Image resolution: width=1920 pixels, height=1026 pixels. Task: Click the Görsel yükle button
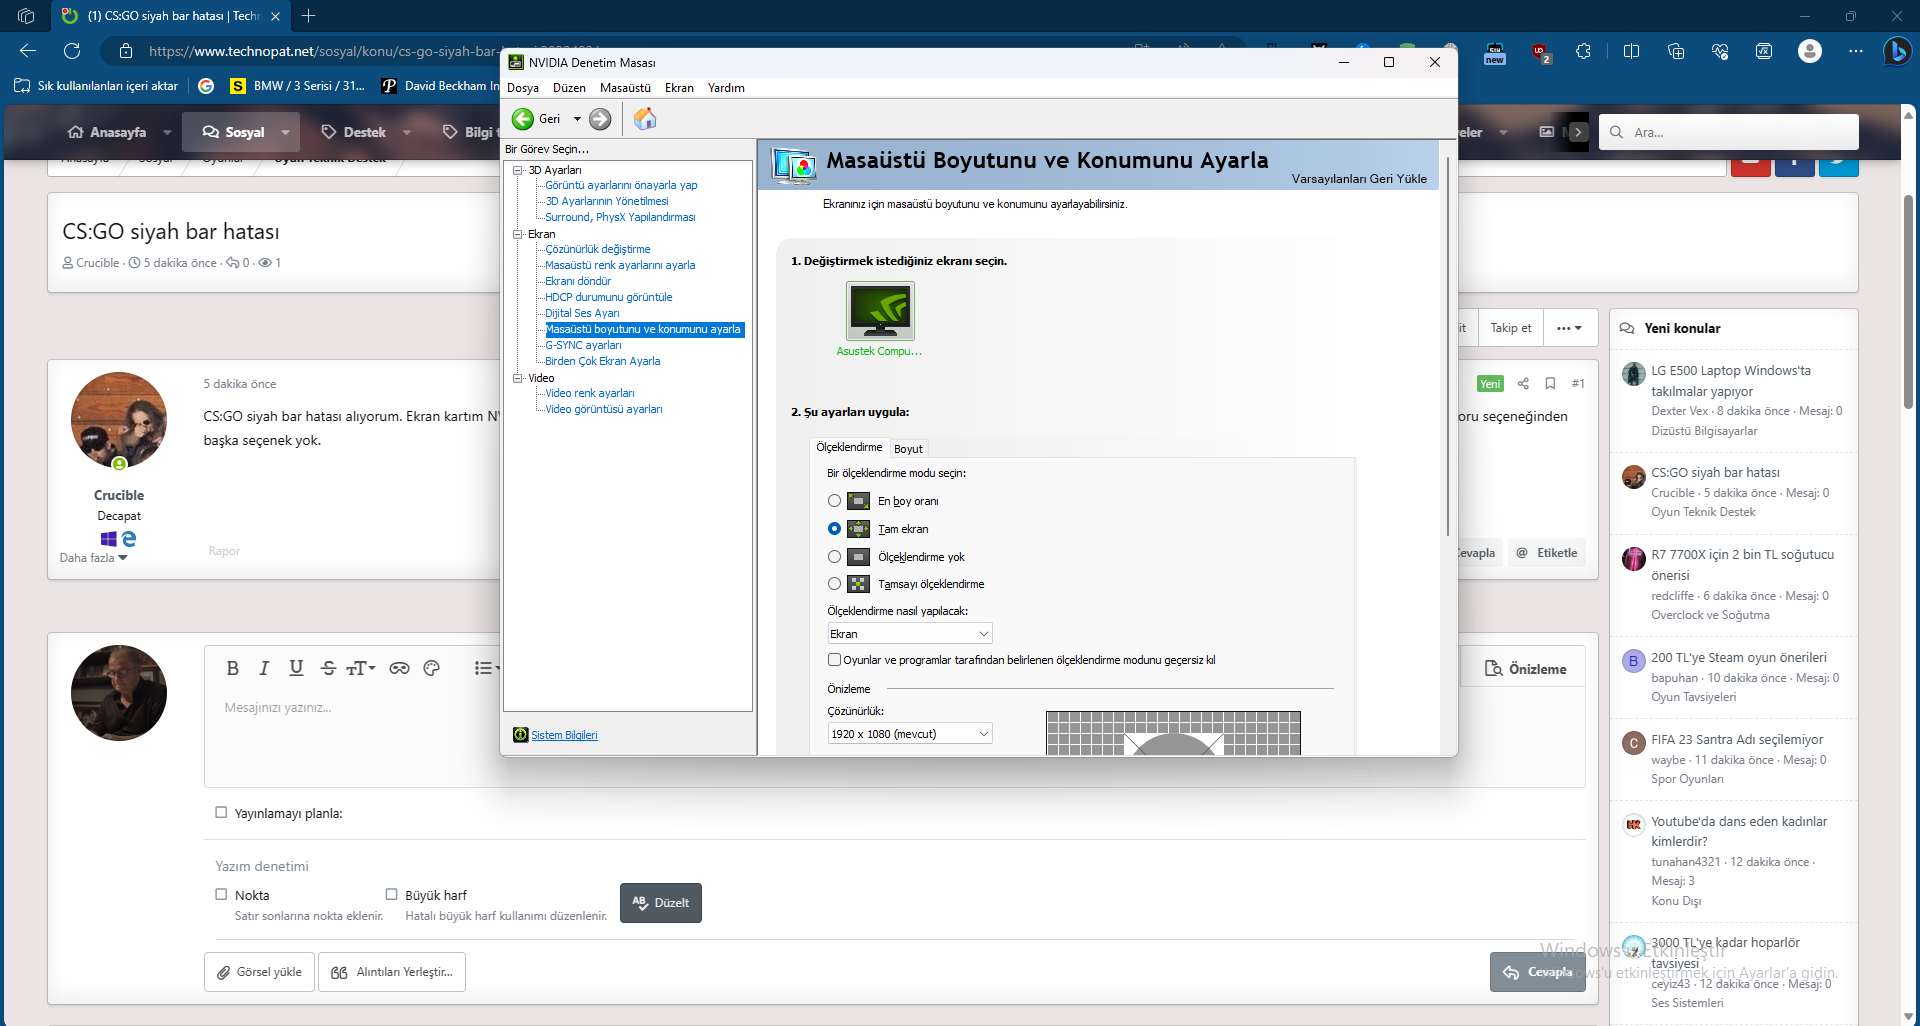pyautogui.click(x=260, y=972)
